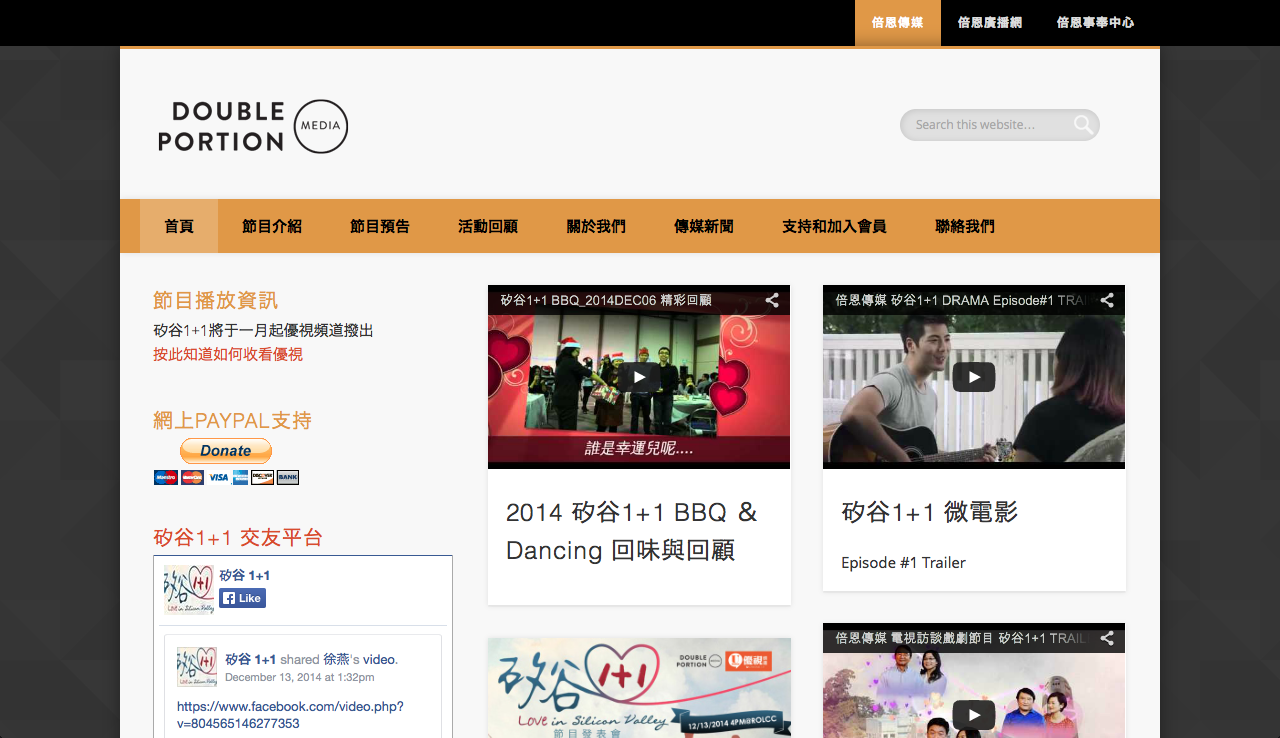The height and width of the screenshot is (738, 1280).
Task: Open the facebook.com/video.php link
Action: pyautogui.click(x=290, y=714)
